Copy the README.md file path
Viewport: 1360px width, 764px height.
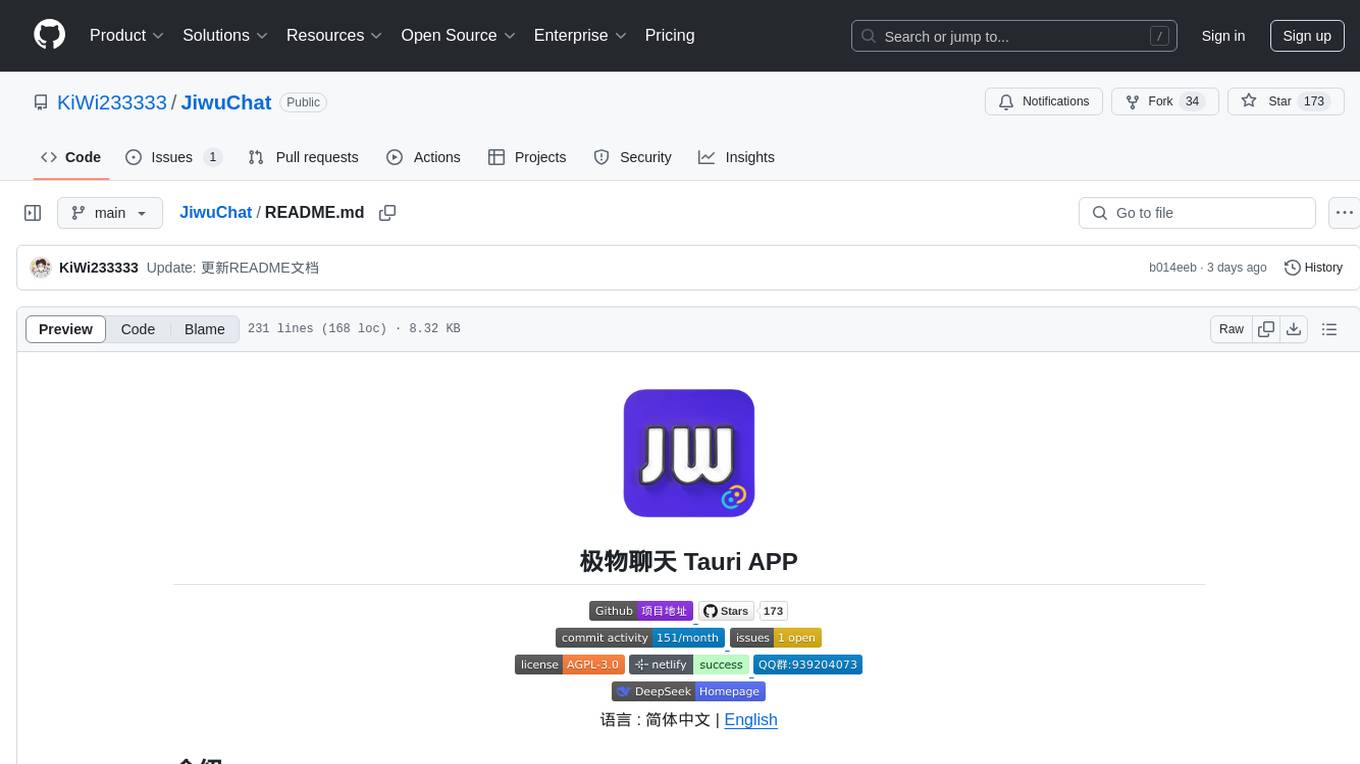pyautogui.click(x=388, y=213)
